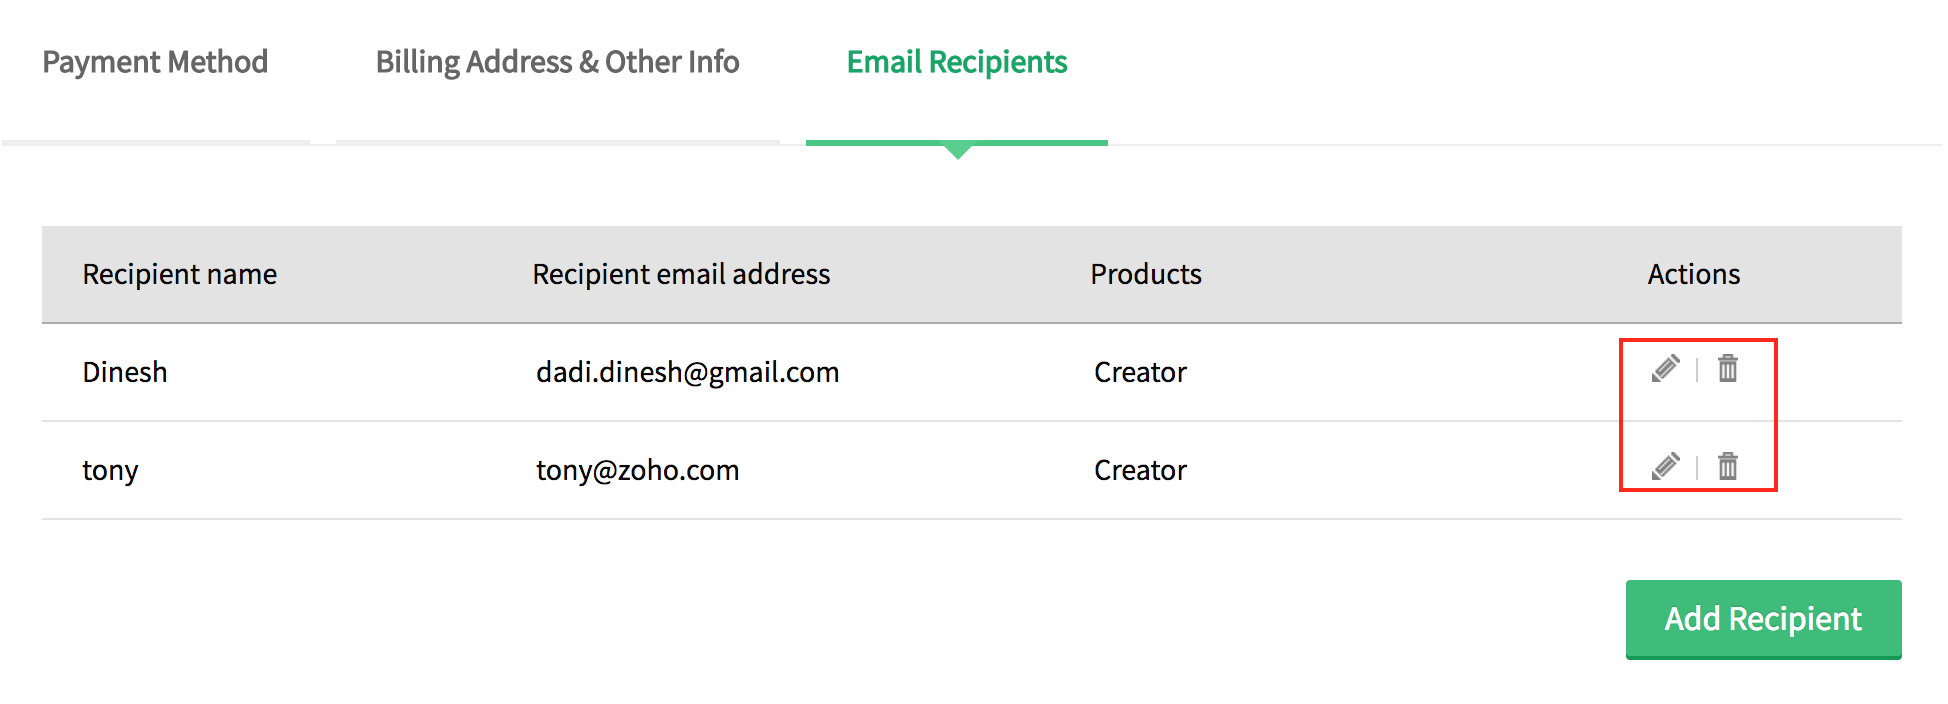The height and width of the screenshot is (704, 1948).
Task: Click Creator product in Dinesh row
Action: [1140, 372]
